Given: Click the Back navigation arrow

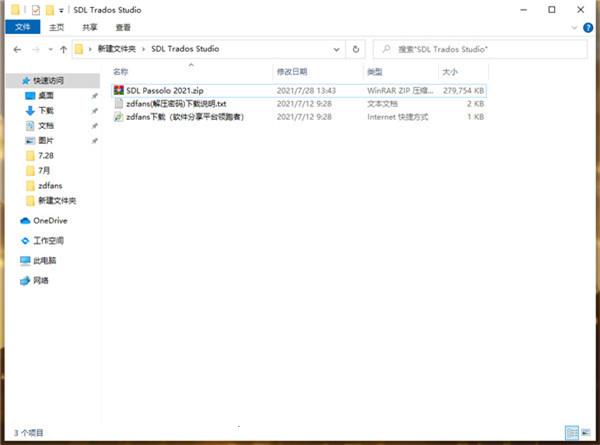Looking at the screenshot, I should click(17, 49).
